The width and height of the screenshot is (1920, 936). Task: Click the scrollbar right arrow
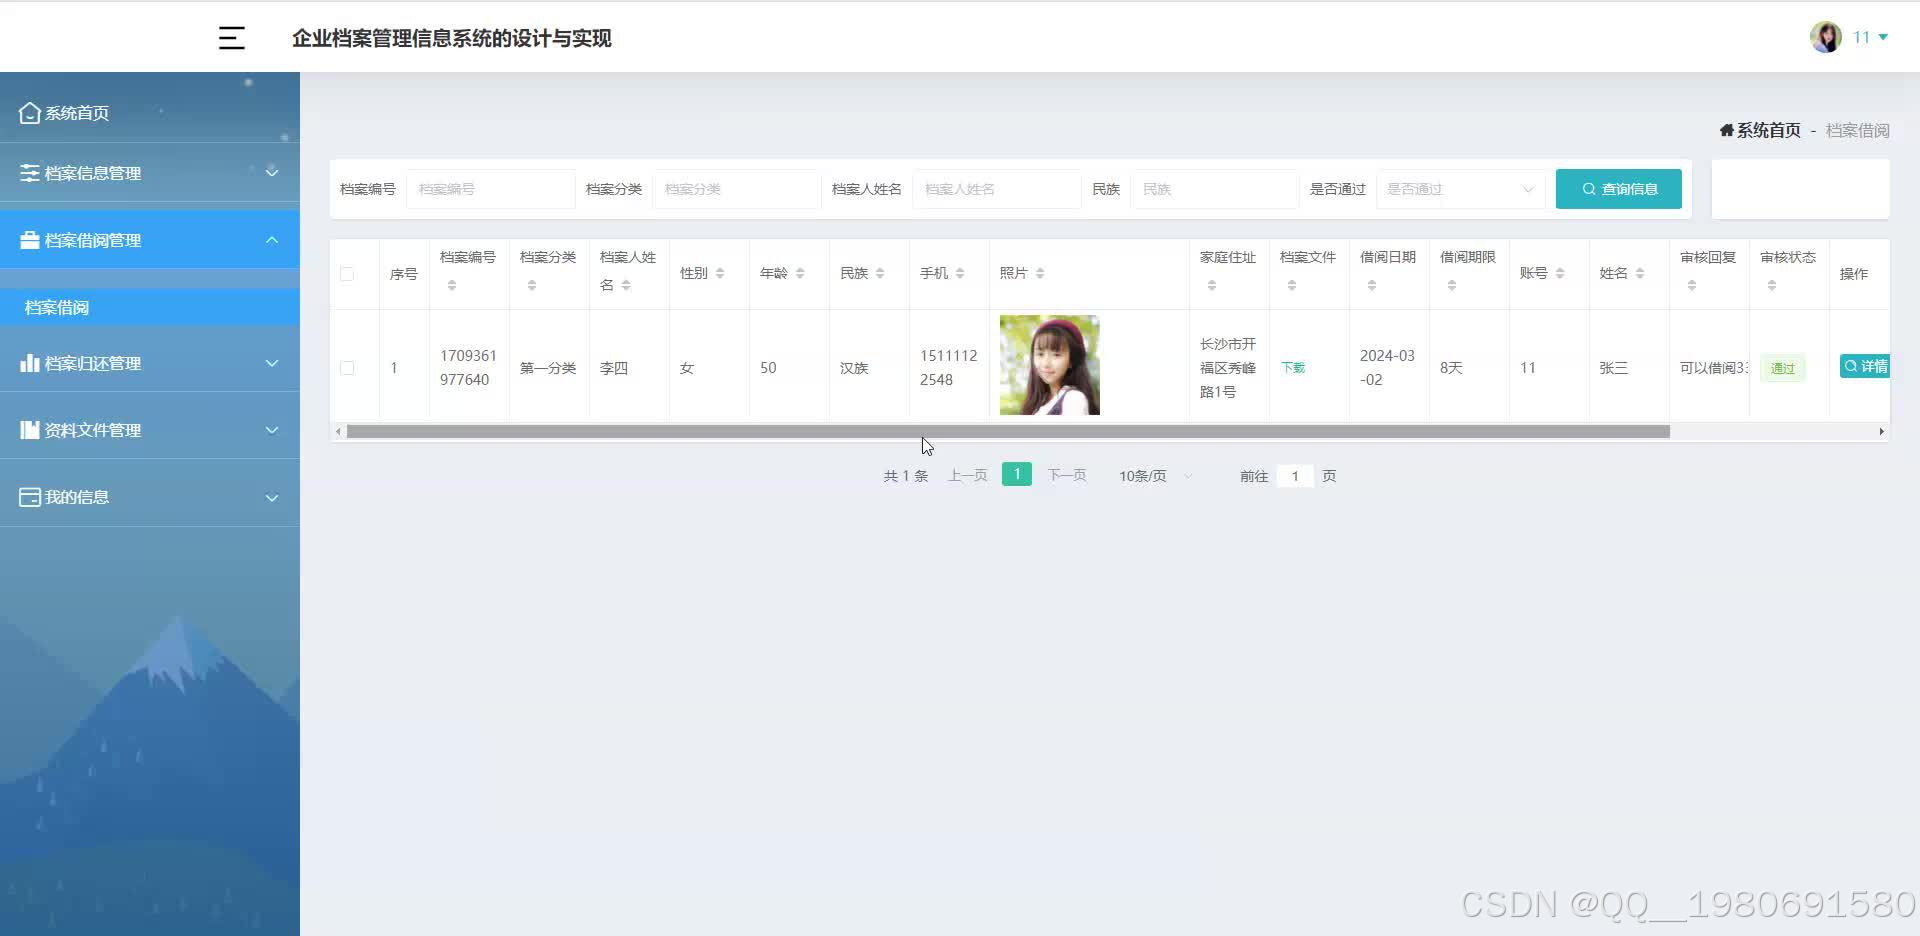(x=1881, y=432)
